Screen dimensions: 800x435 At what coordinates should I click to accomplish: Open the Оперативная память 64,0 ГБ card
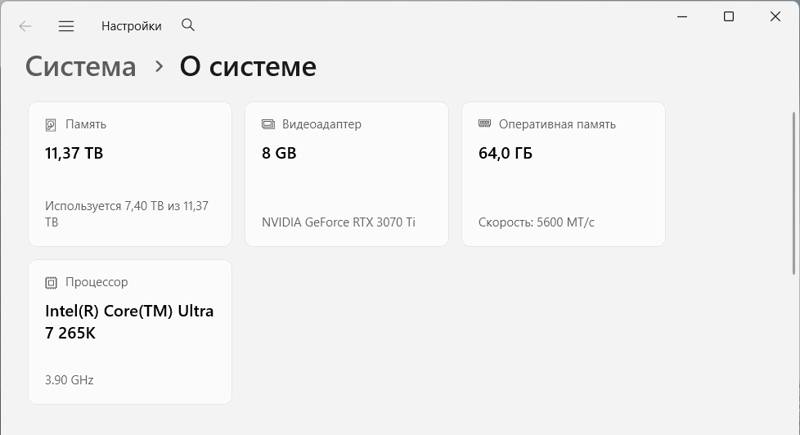point(563,174)
